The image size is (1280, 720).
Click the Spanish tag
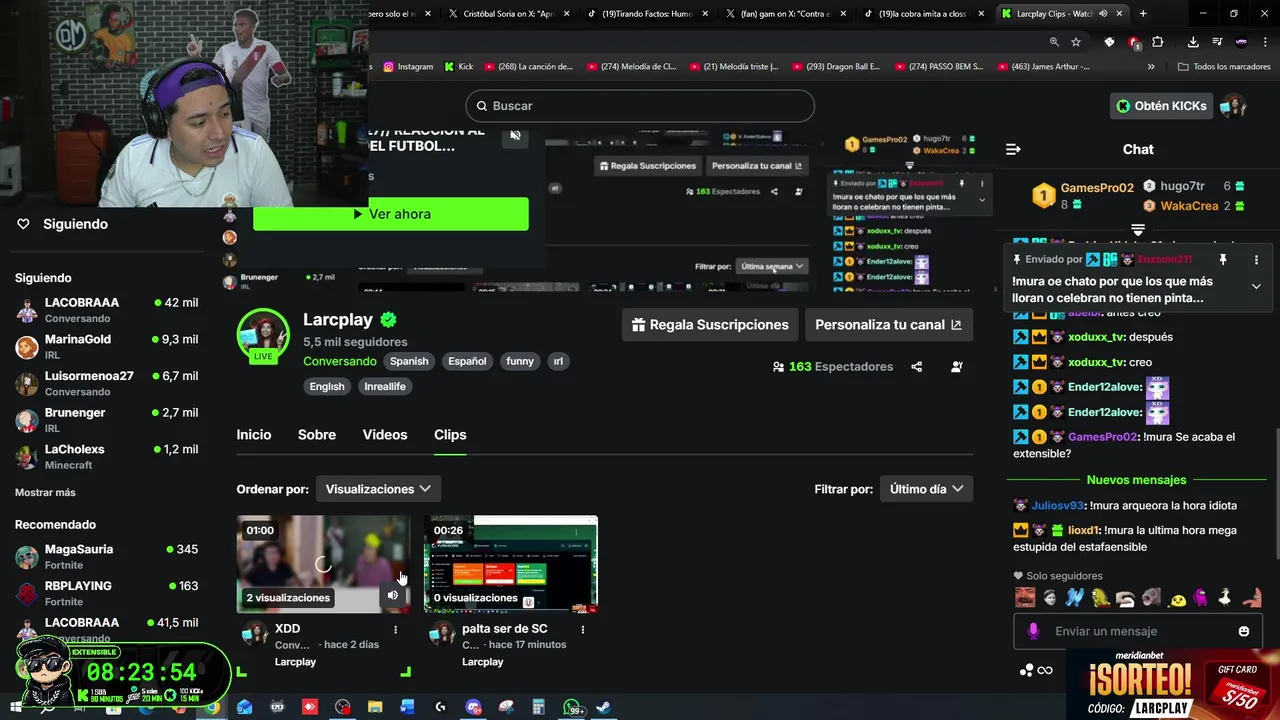[x=409, y=361]
